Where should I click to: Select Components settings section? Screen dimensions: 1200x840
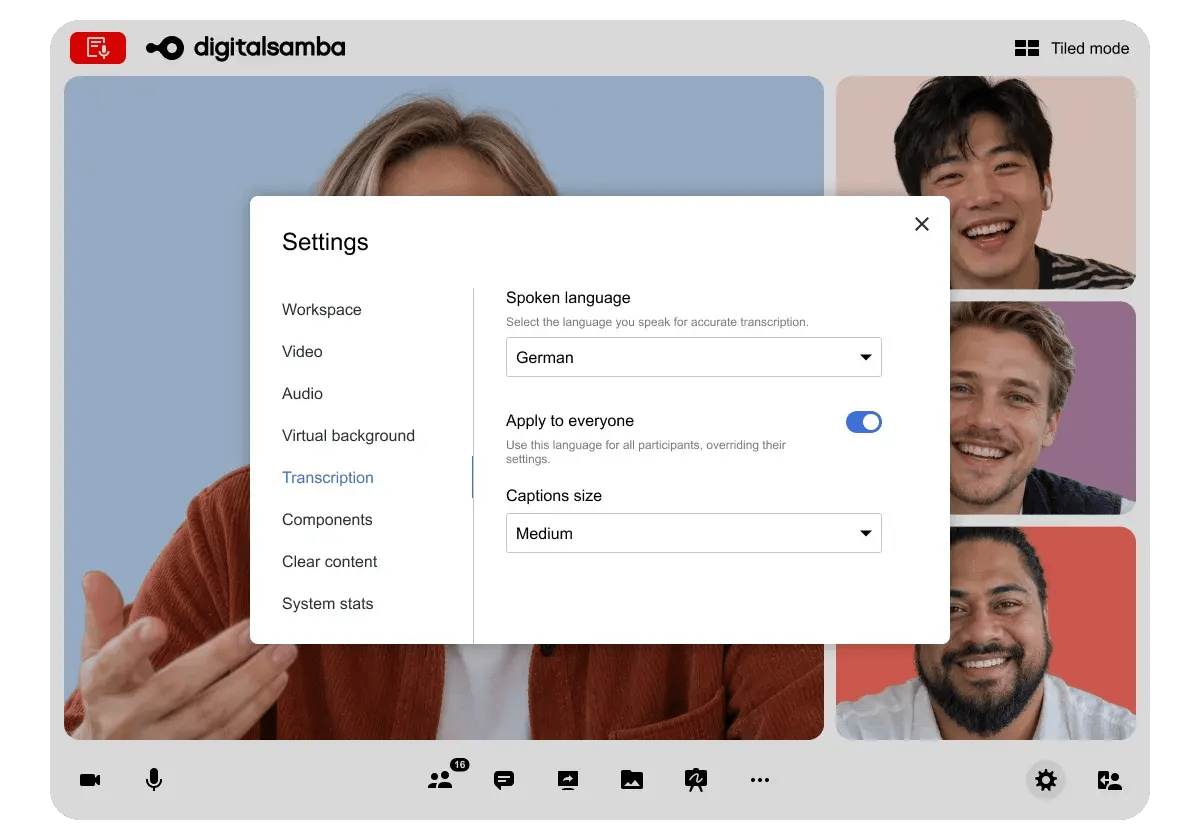327,520
